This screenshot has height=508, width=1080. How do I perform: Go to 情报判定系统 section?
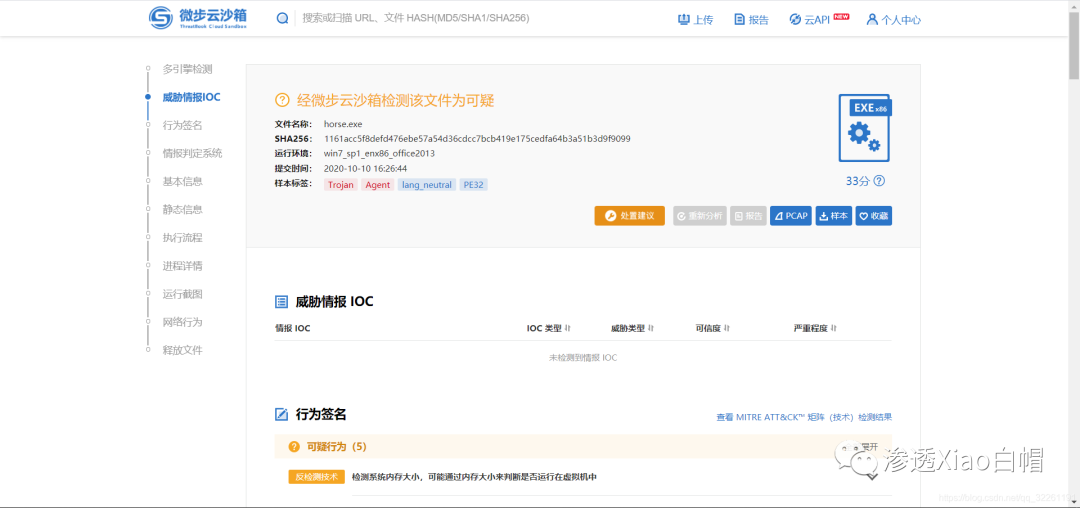(192, 153)
